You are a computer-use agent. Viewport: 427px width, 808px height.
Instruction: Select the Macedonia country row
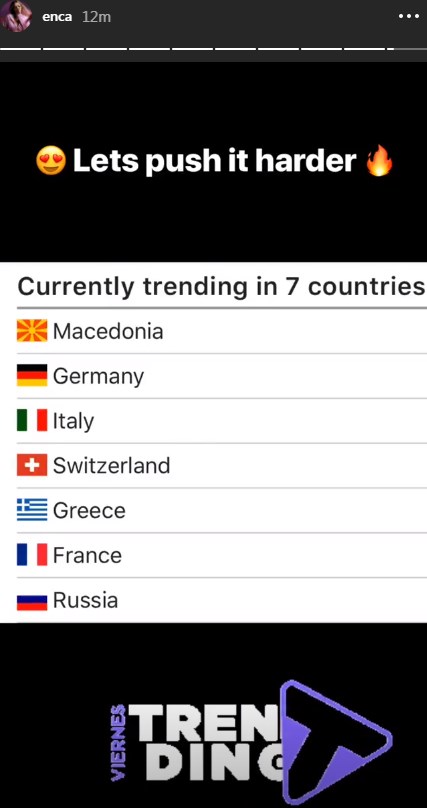tap(221, 331)
